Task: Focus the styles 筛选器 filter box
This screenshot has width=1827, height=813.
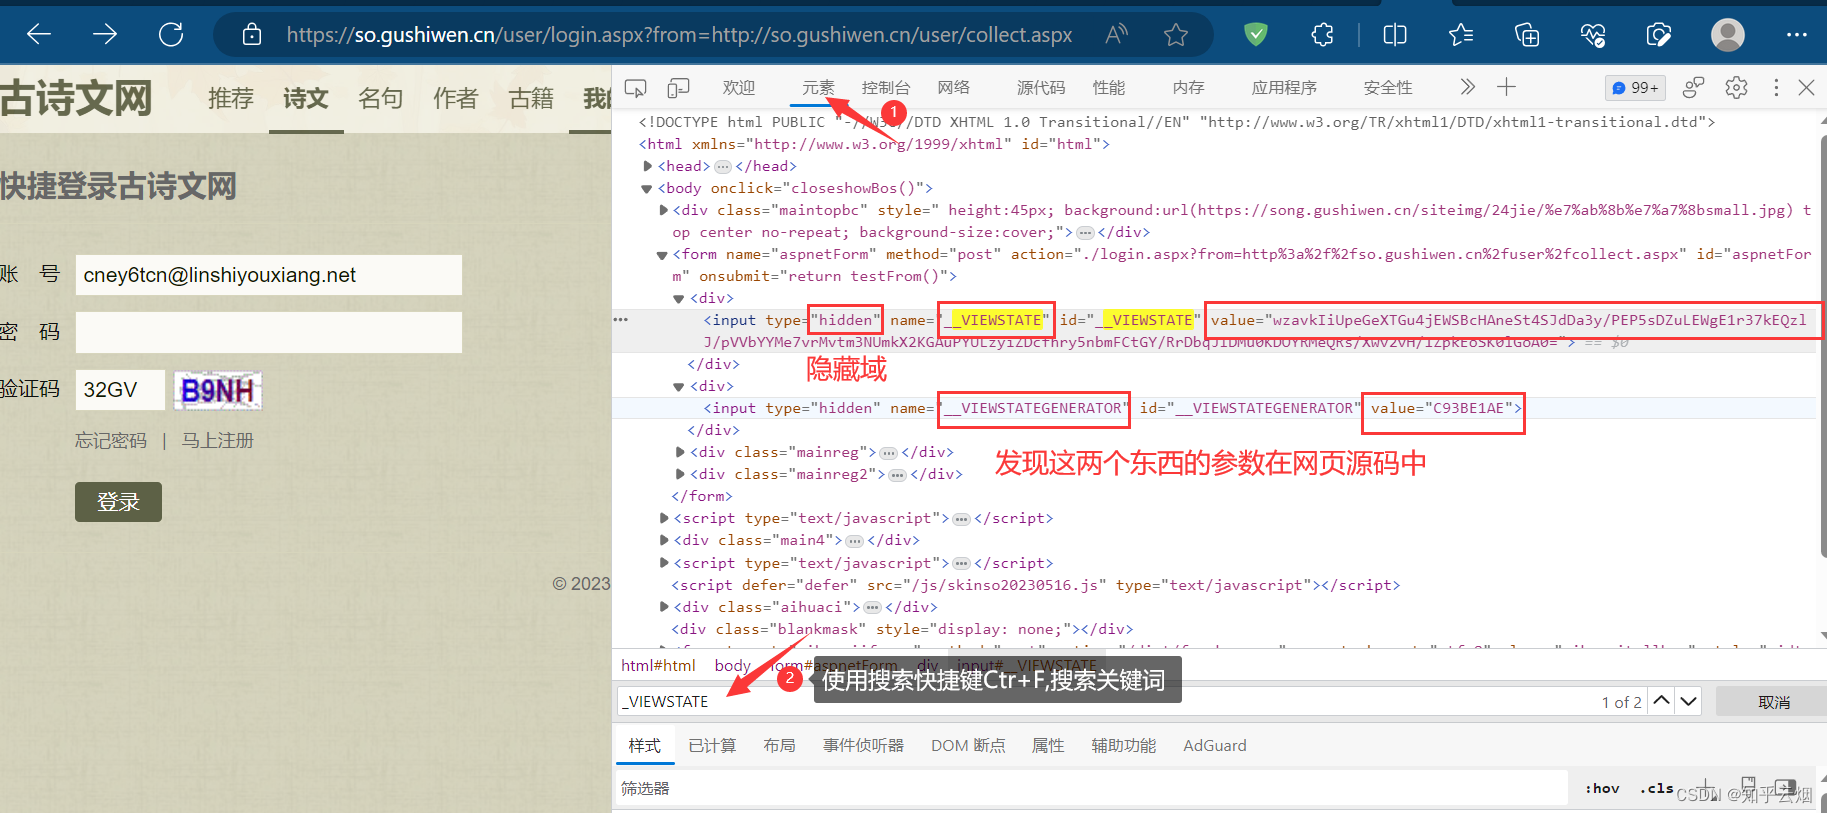Action: [1092, 788]
